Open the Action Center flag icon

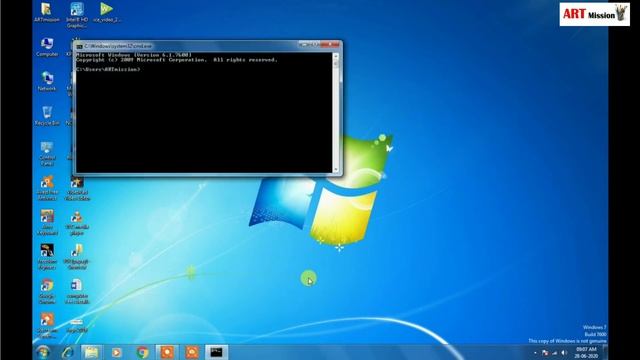click(545, 353)
